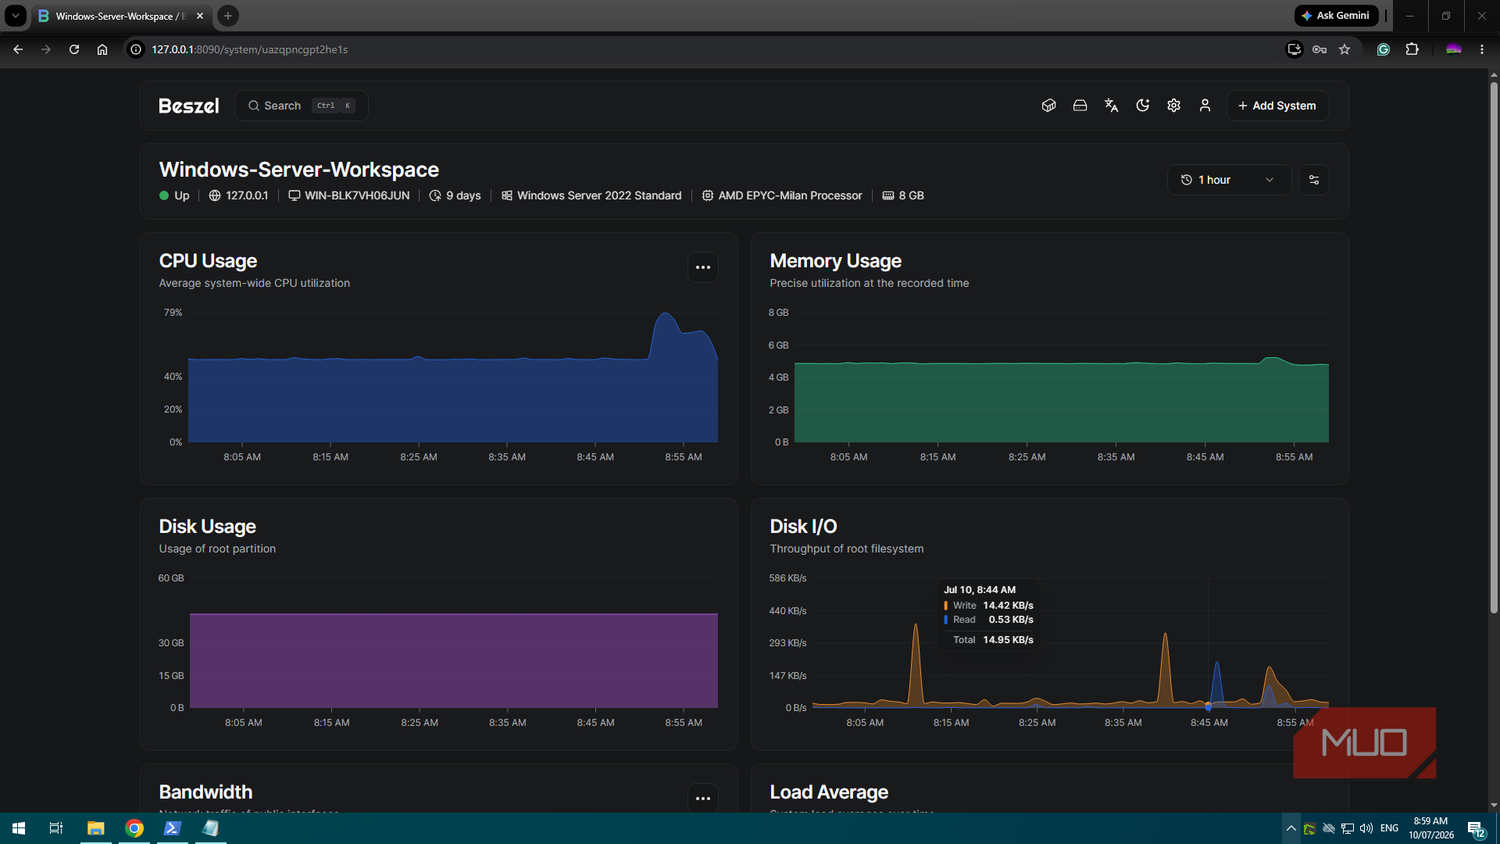Open Task View on the taskbar

pyautogui.click(x=56, y=828)
